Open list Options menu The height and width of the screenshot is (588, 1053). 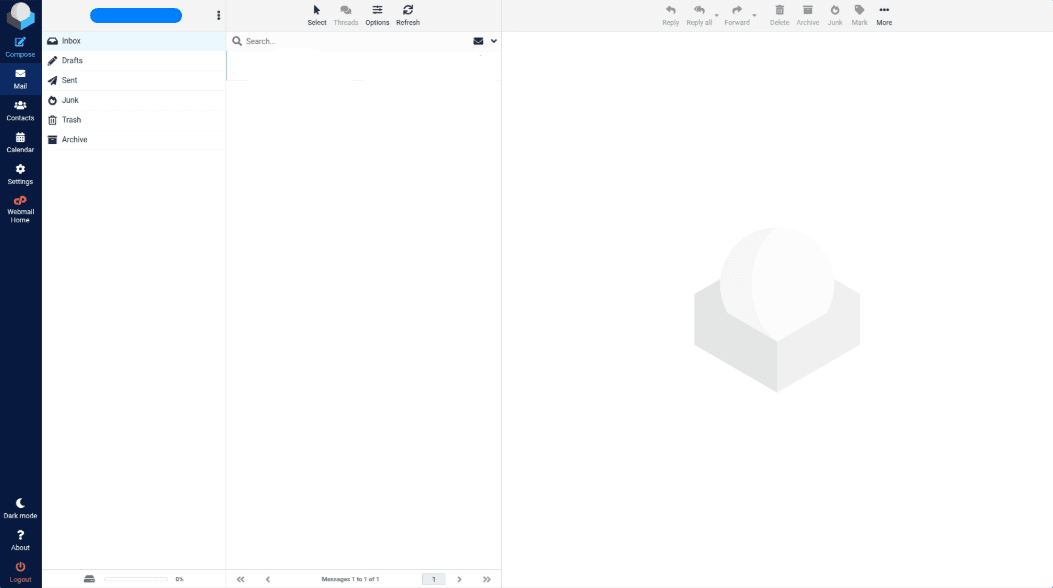[x=377, y=15]
